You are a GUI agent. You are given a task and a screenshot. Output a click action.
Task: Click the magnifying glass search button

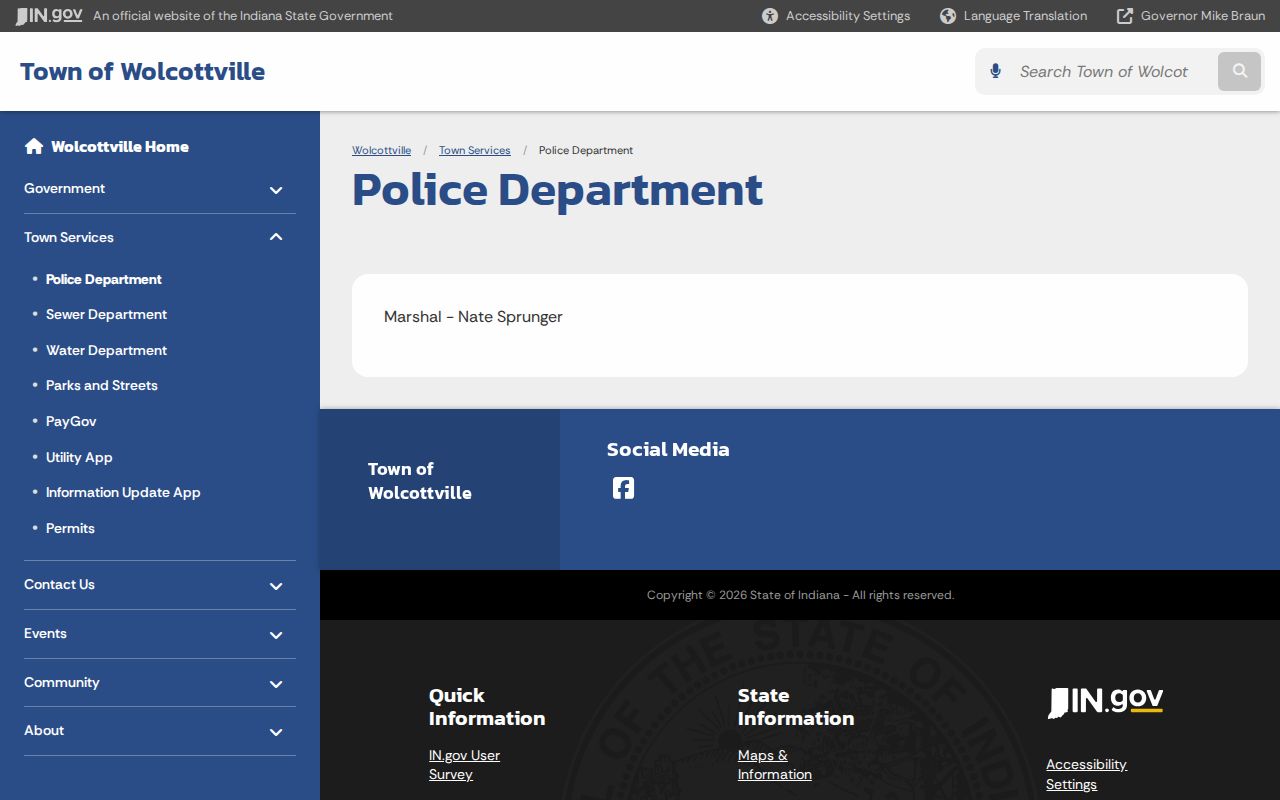(x=1240, y=71)
